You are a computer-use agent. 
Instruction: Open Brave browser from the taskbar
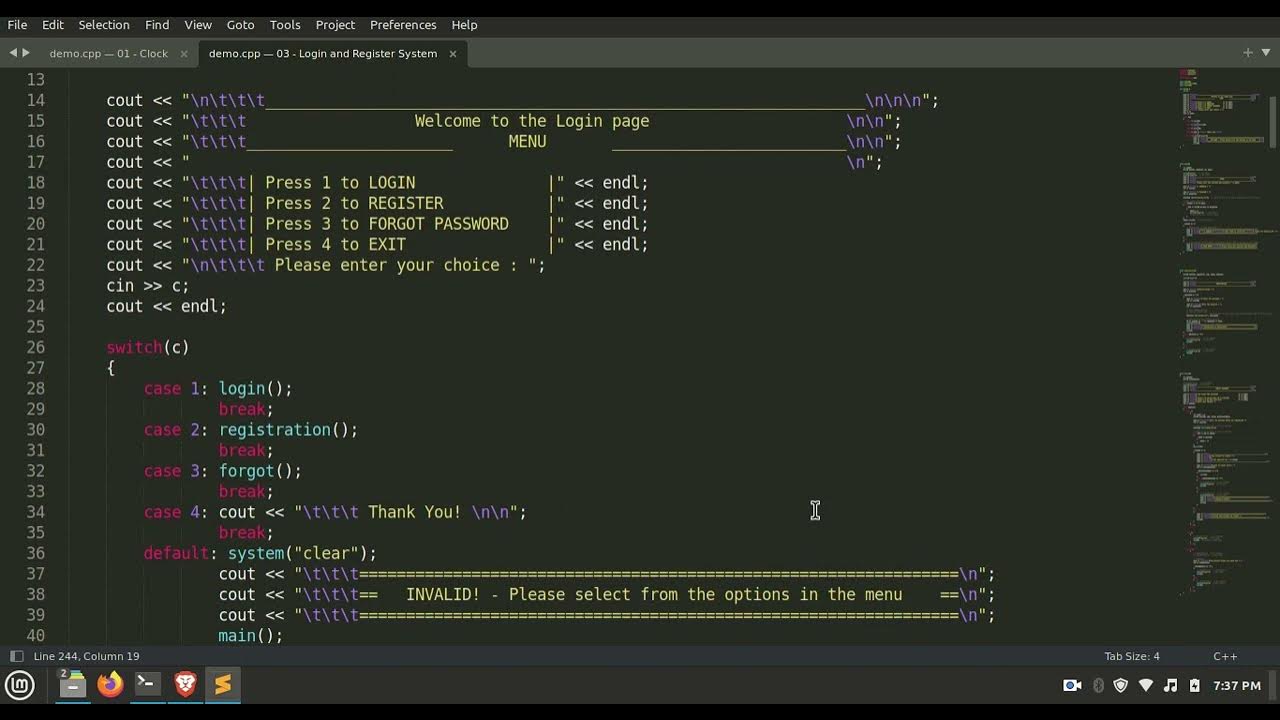(x=185, y=685)
